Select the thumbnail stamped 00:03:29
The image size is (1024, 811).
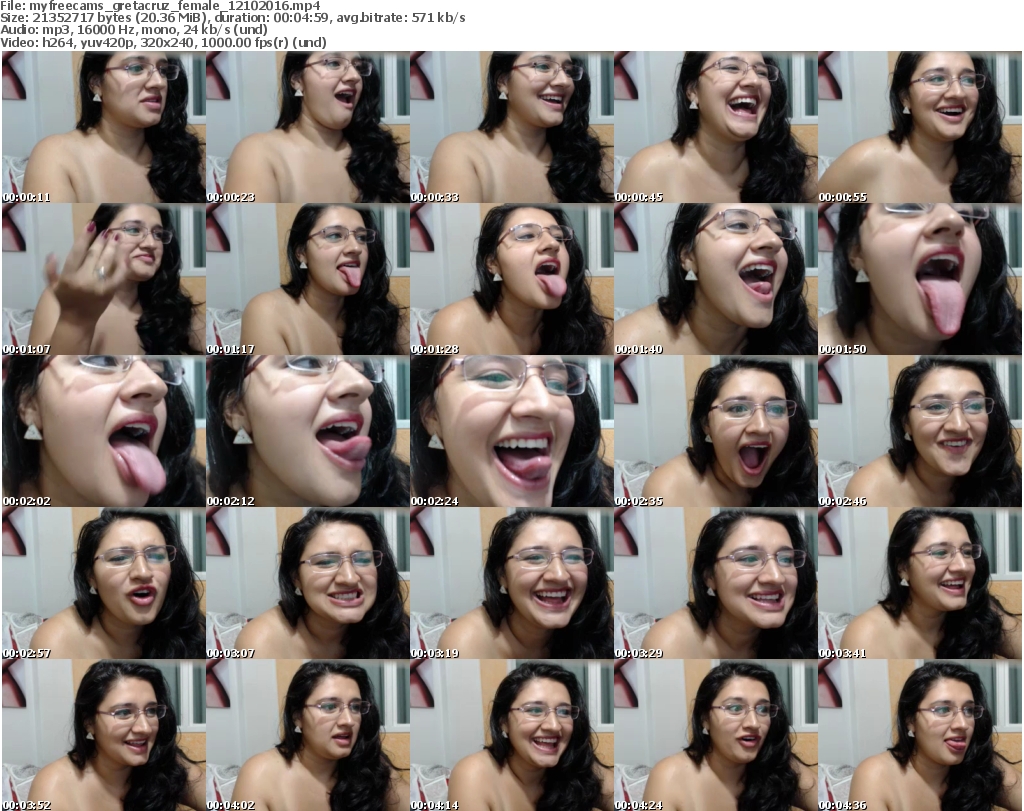pyautogui.click(x=716, y=583)
